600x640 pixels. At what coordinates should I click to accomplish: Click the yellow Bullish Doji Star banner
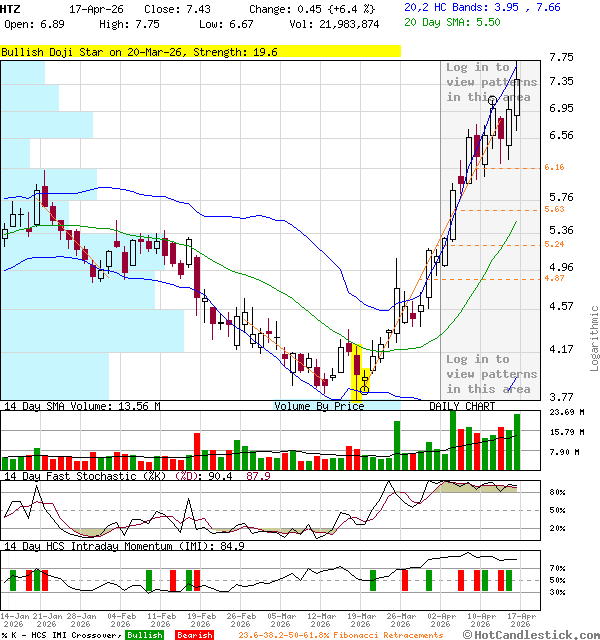[200, 51]
